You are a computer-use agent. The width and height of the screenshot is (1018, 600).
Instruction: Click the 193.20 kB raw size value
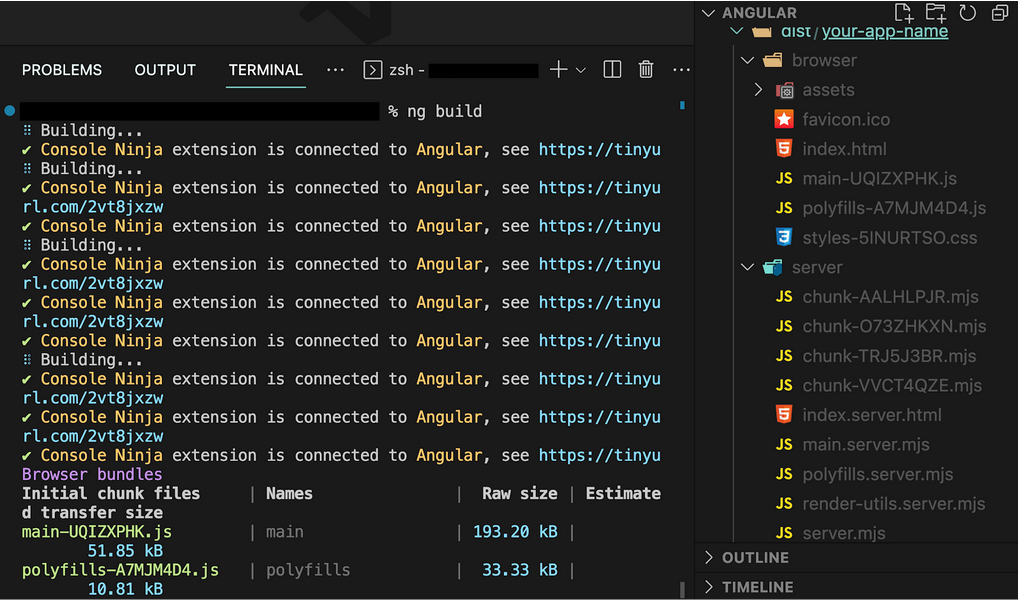(x=515, y=532)
